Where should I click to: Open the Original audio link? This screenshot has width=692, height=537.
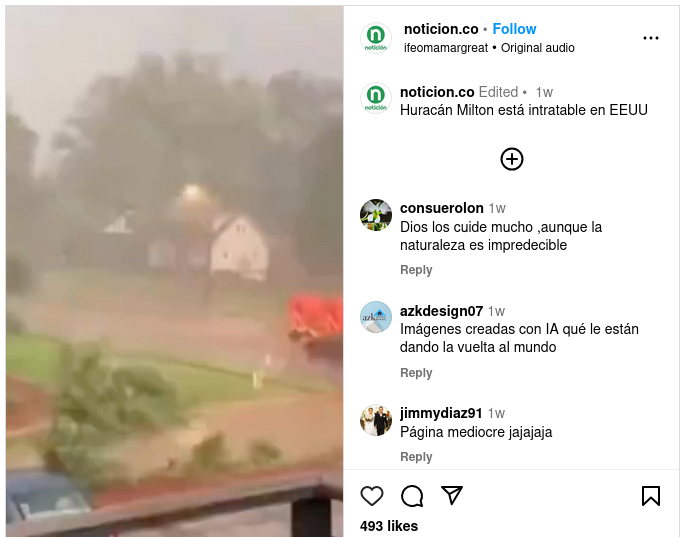coord(538,48)
